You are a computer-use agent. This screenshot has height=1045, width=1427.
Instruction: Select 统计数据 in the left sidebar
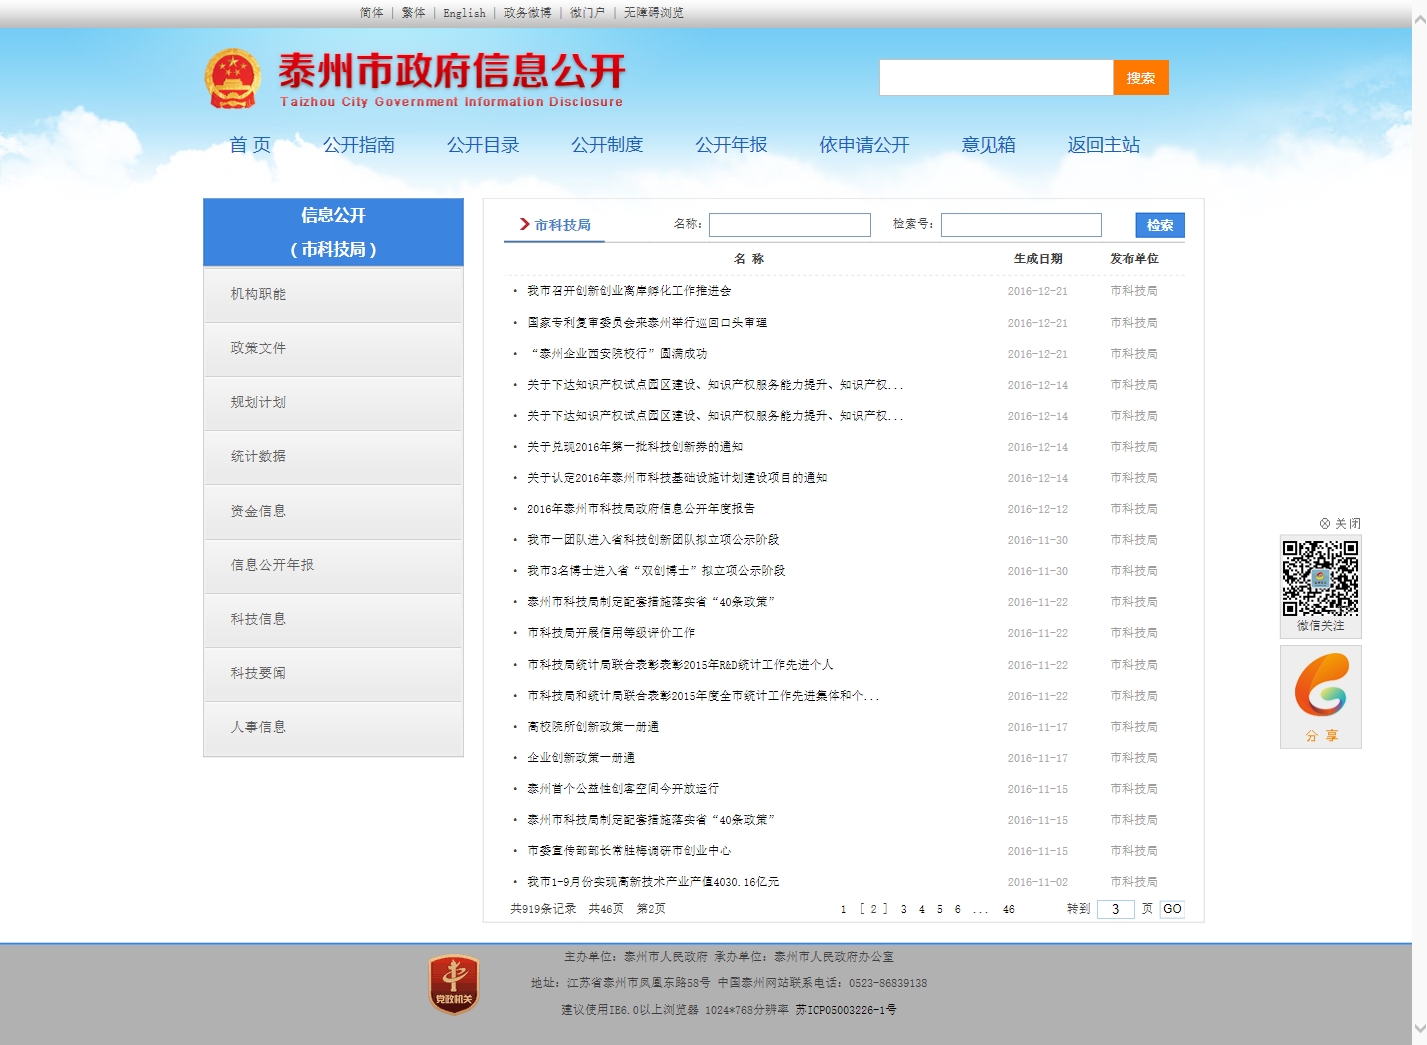[x=258, y=456]
